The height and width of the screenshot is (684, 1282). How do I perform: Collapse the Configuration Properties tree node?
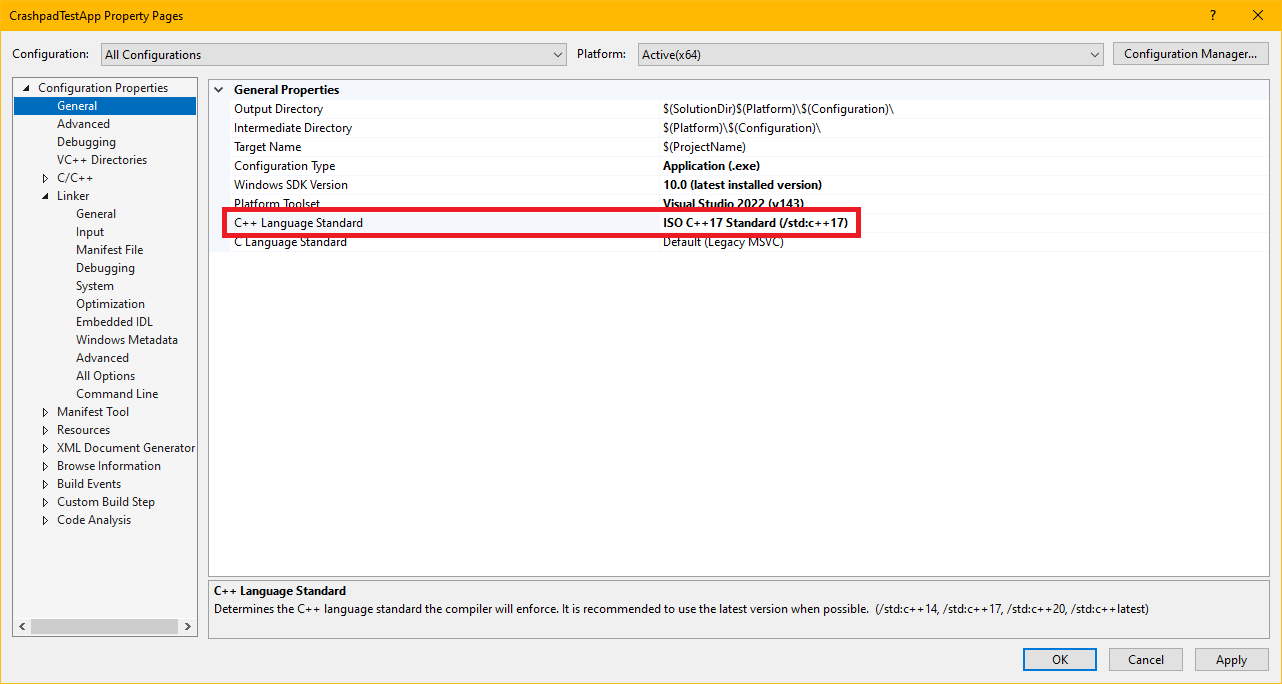pyautogui.click(x=26, y=88)
